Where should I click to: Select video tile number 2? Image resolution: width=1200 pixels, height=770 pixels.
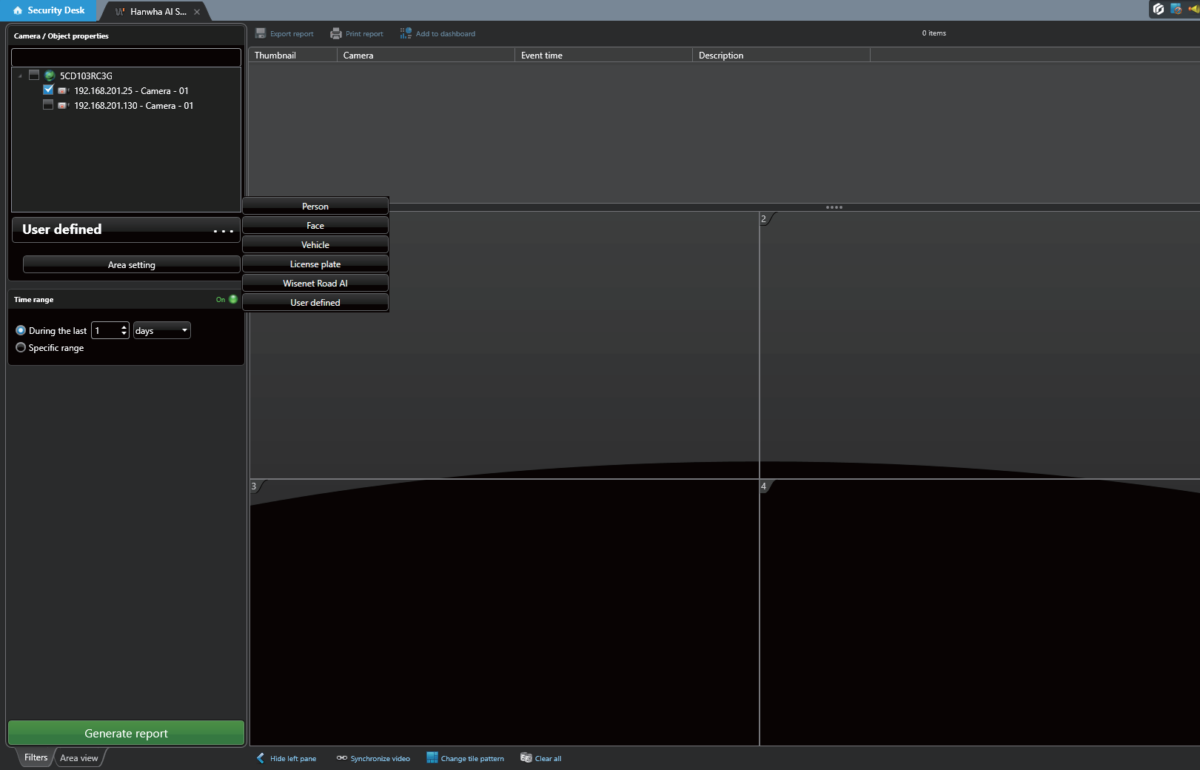coord(980,345)
